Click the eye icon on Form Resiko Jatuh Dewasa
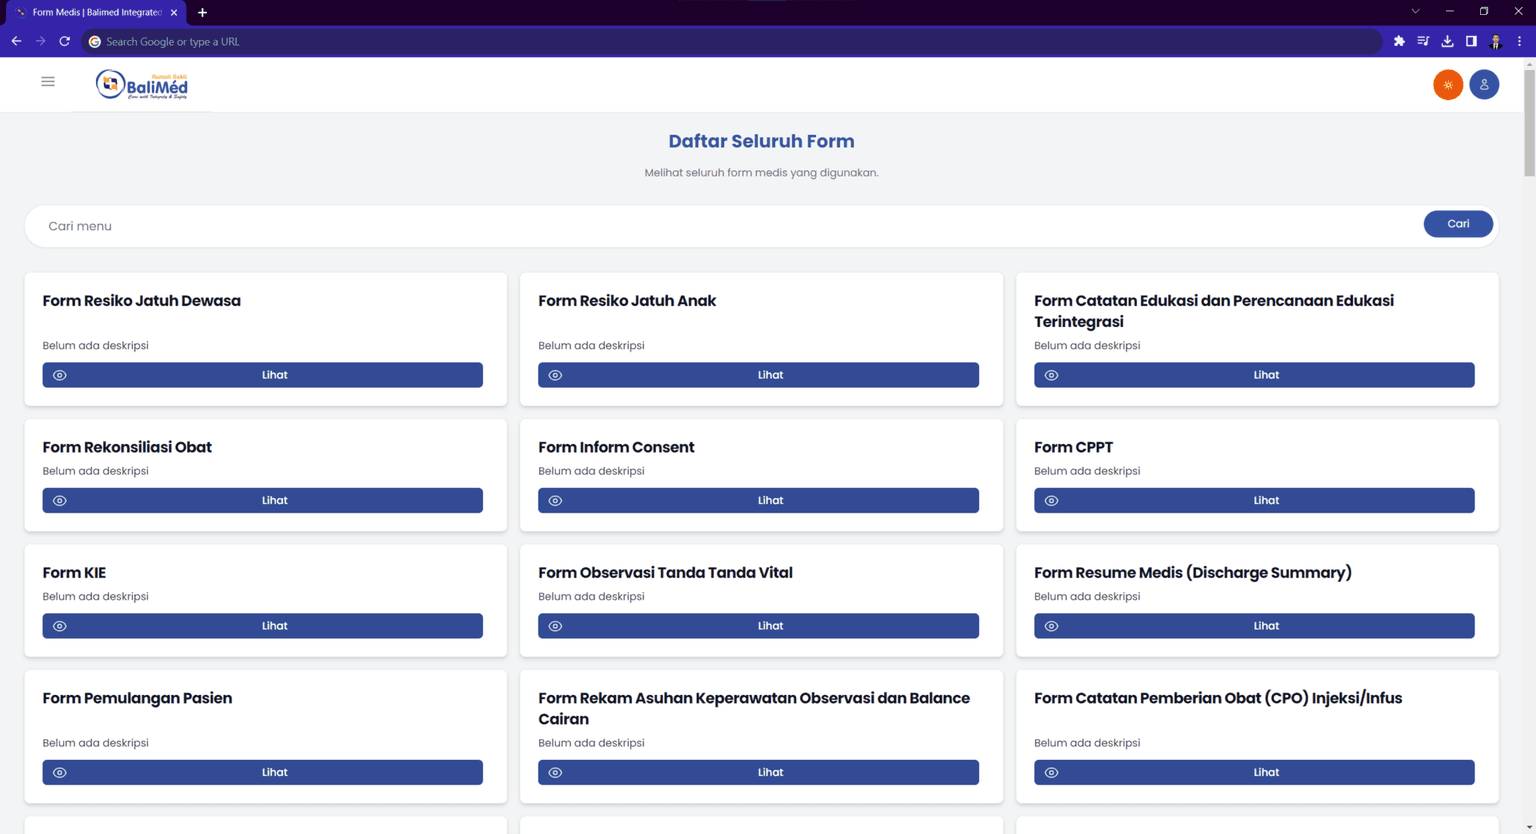This screenshot has height=834, width=1536. pos(60,374)
